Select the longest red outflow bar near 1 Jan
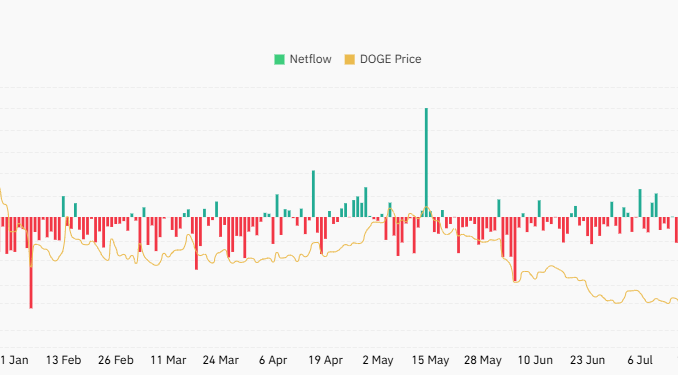Viewport: 678px width, 375px height. (x=31, y=263)
